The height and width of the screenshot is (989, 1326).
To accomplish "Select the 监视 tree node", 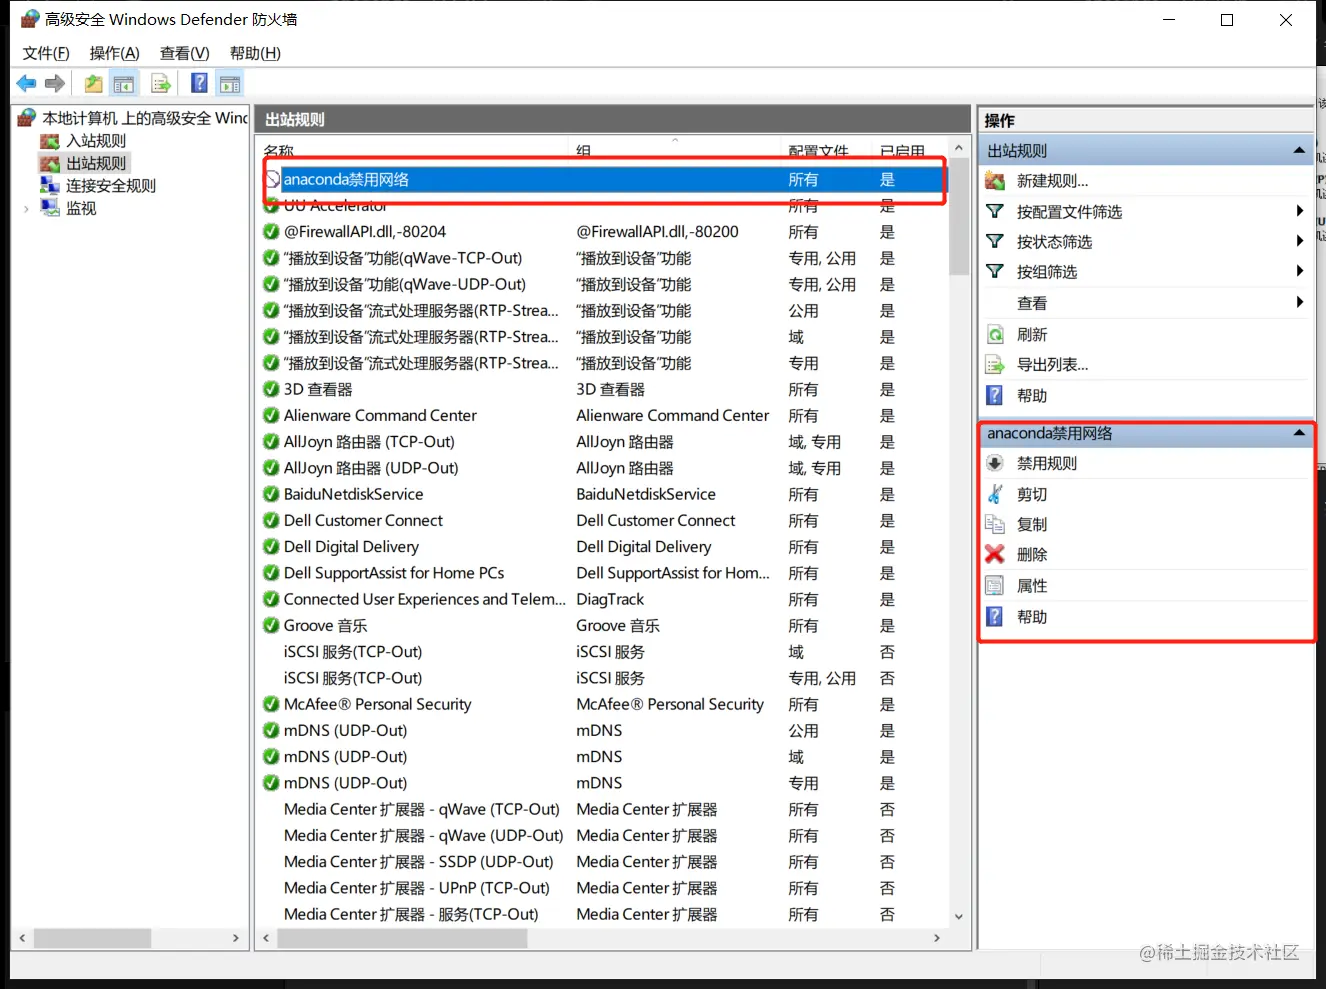I will point(81,208).
